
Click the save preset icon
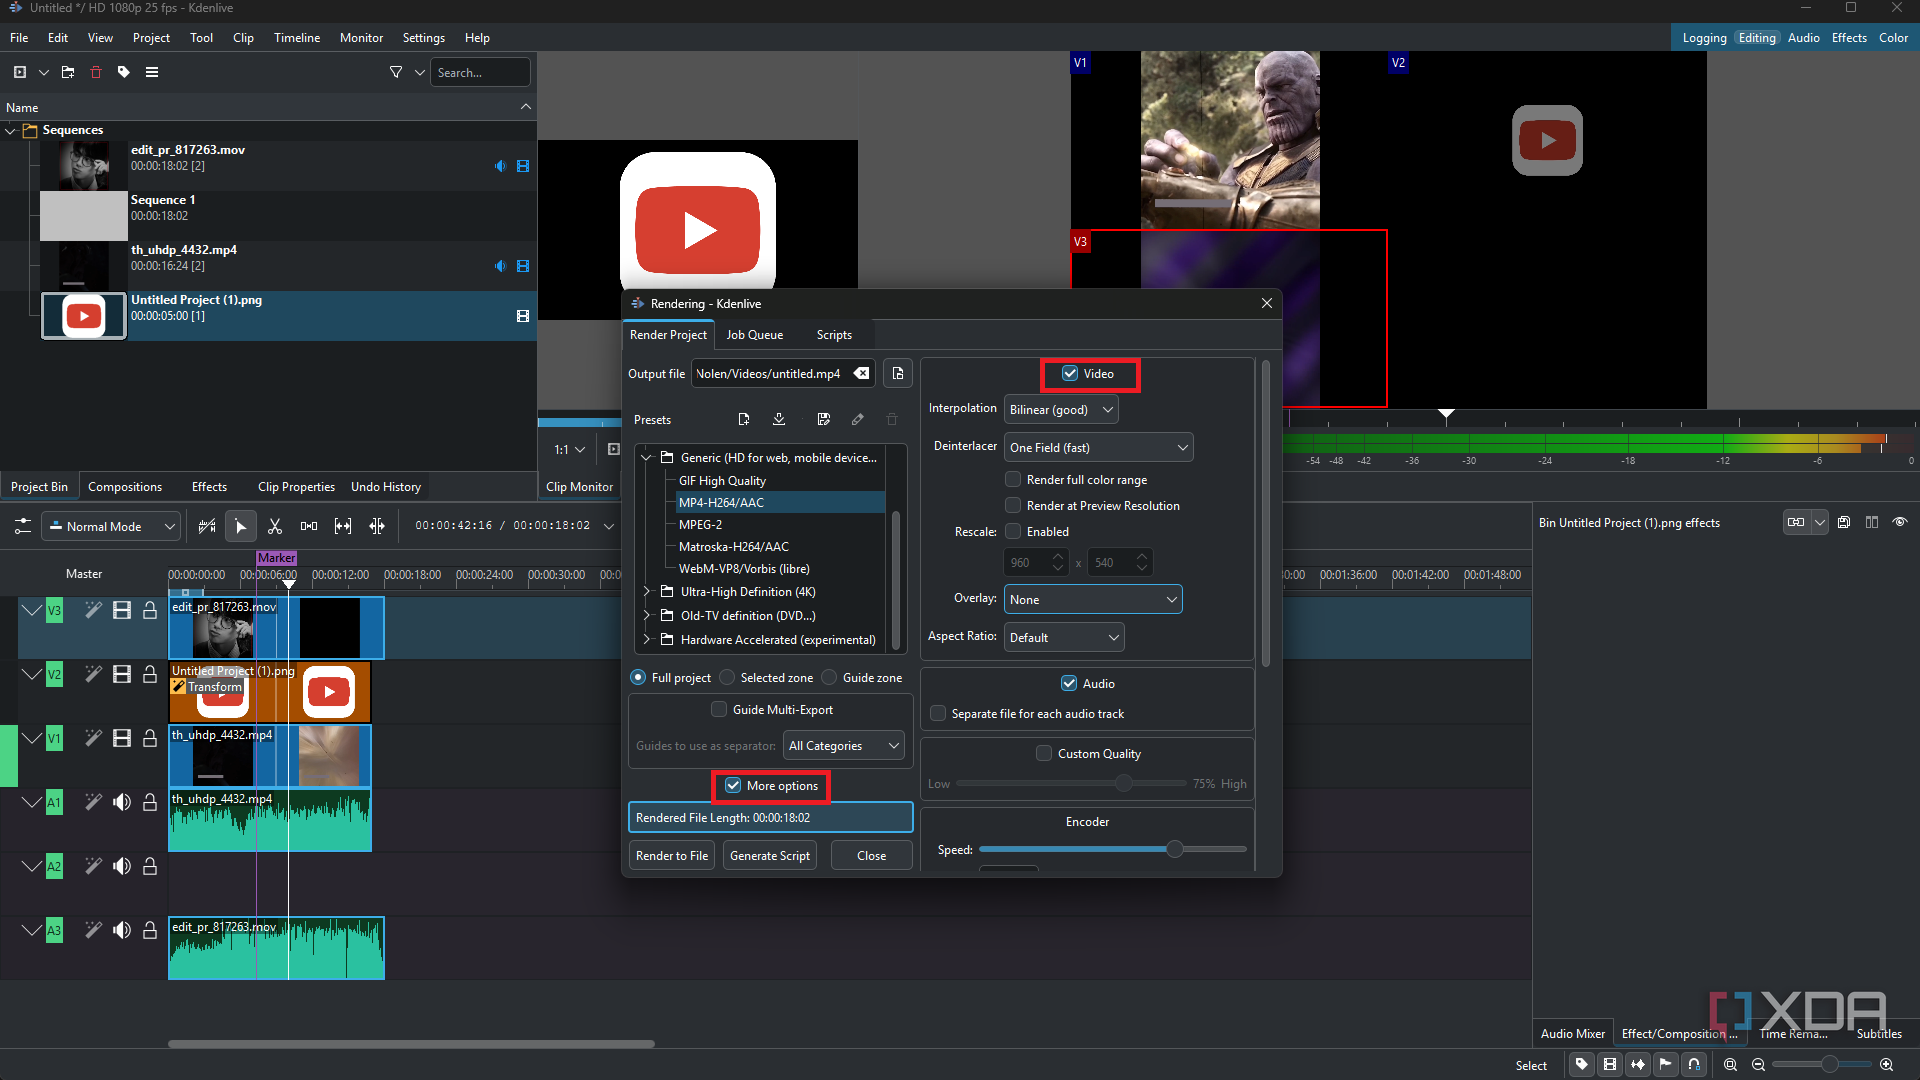coord(824,419)
